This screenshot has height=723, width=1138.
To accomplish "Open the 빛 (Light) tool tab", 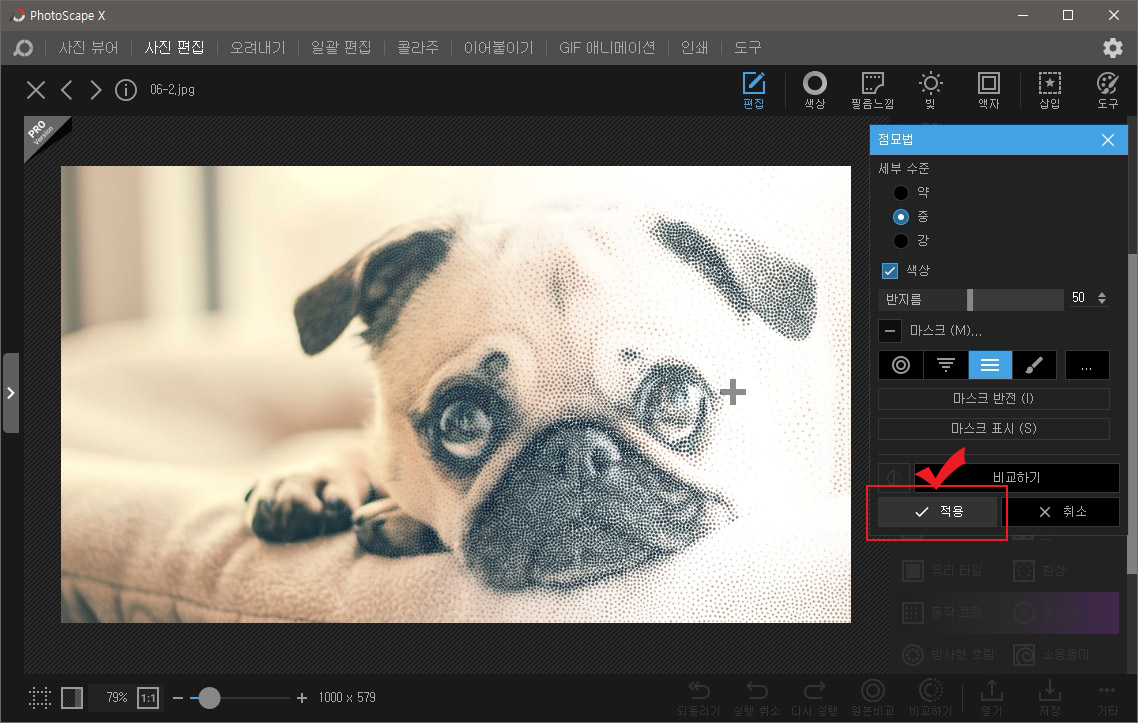I will click(x=930, y=90).
